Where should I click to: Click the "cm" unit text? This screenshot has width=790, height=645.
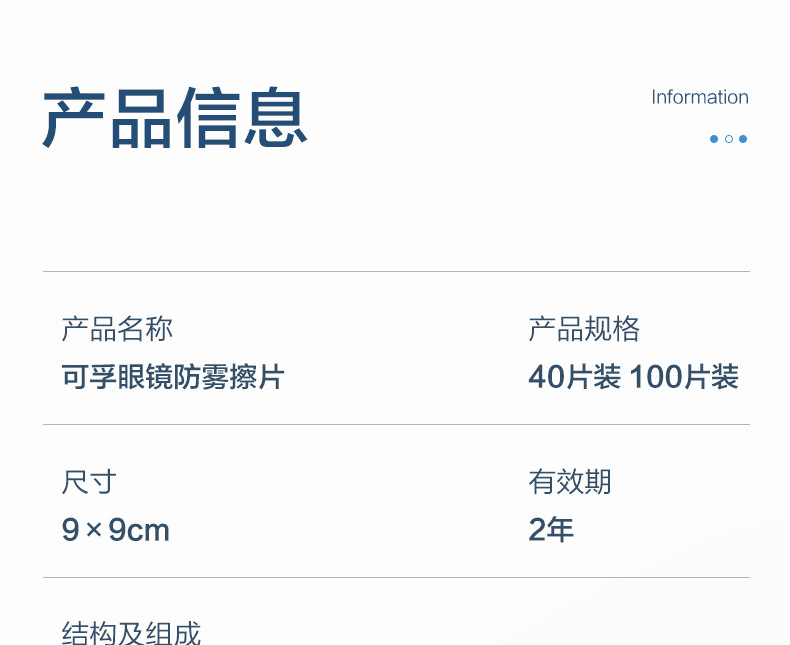point(148,531)
